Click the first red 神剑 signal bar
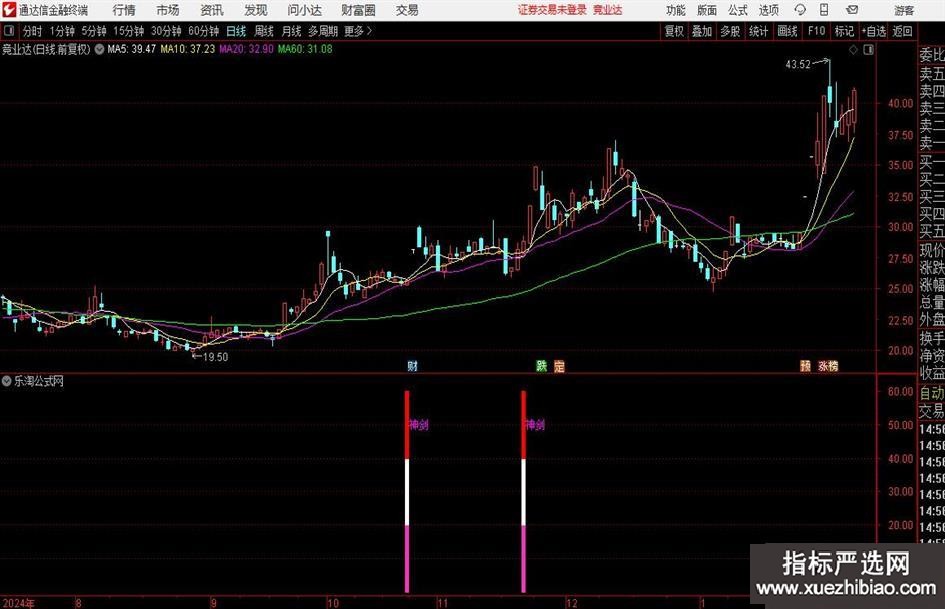This screenshot has height=609, width=945. click(x=407, y=425)
